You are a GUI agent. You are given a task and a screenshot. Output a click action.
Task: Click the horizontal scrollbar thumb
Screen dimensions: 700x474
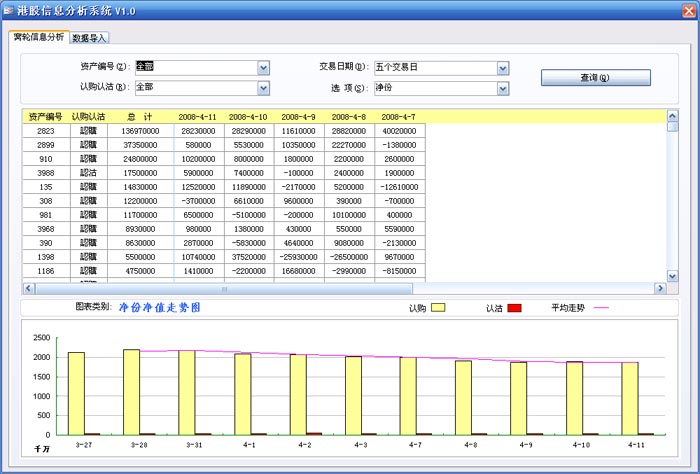pos(224,289)
